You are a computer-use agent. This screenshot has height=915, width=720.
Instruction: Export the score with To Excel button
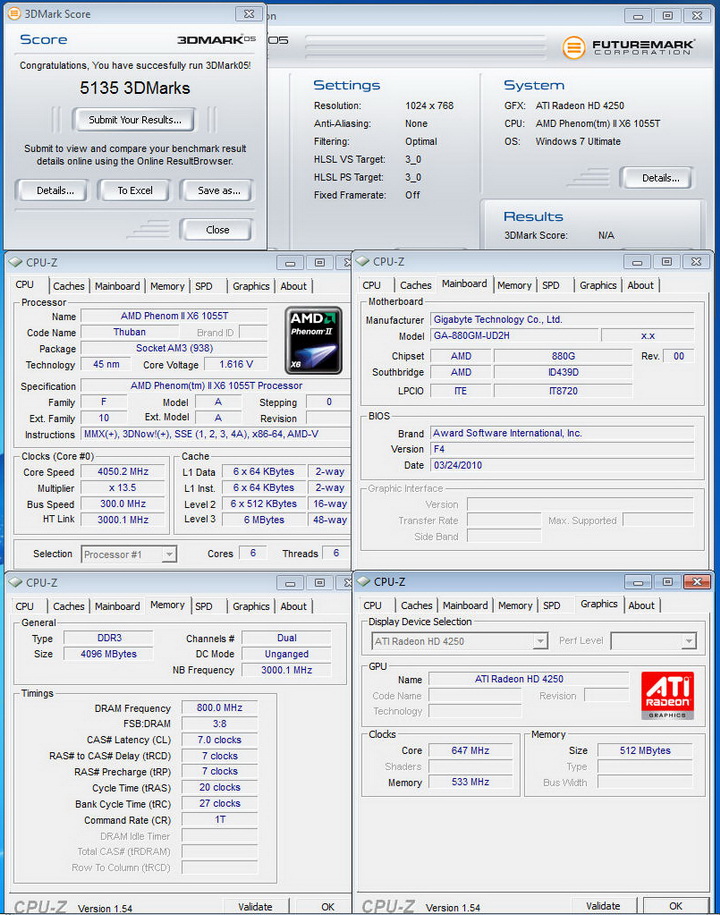coord(135,190)
